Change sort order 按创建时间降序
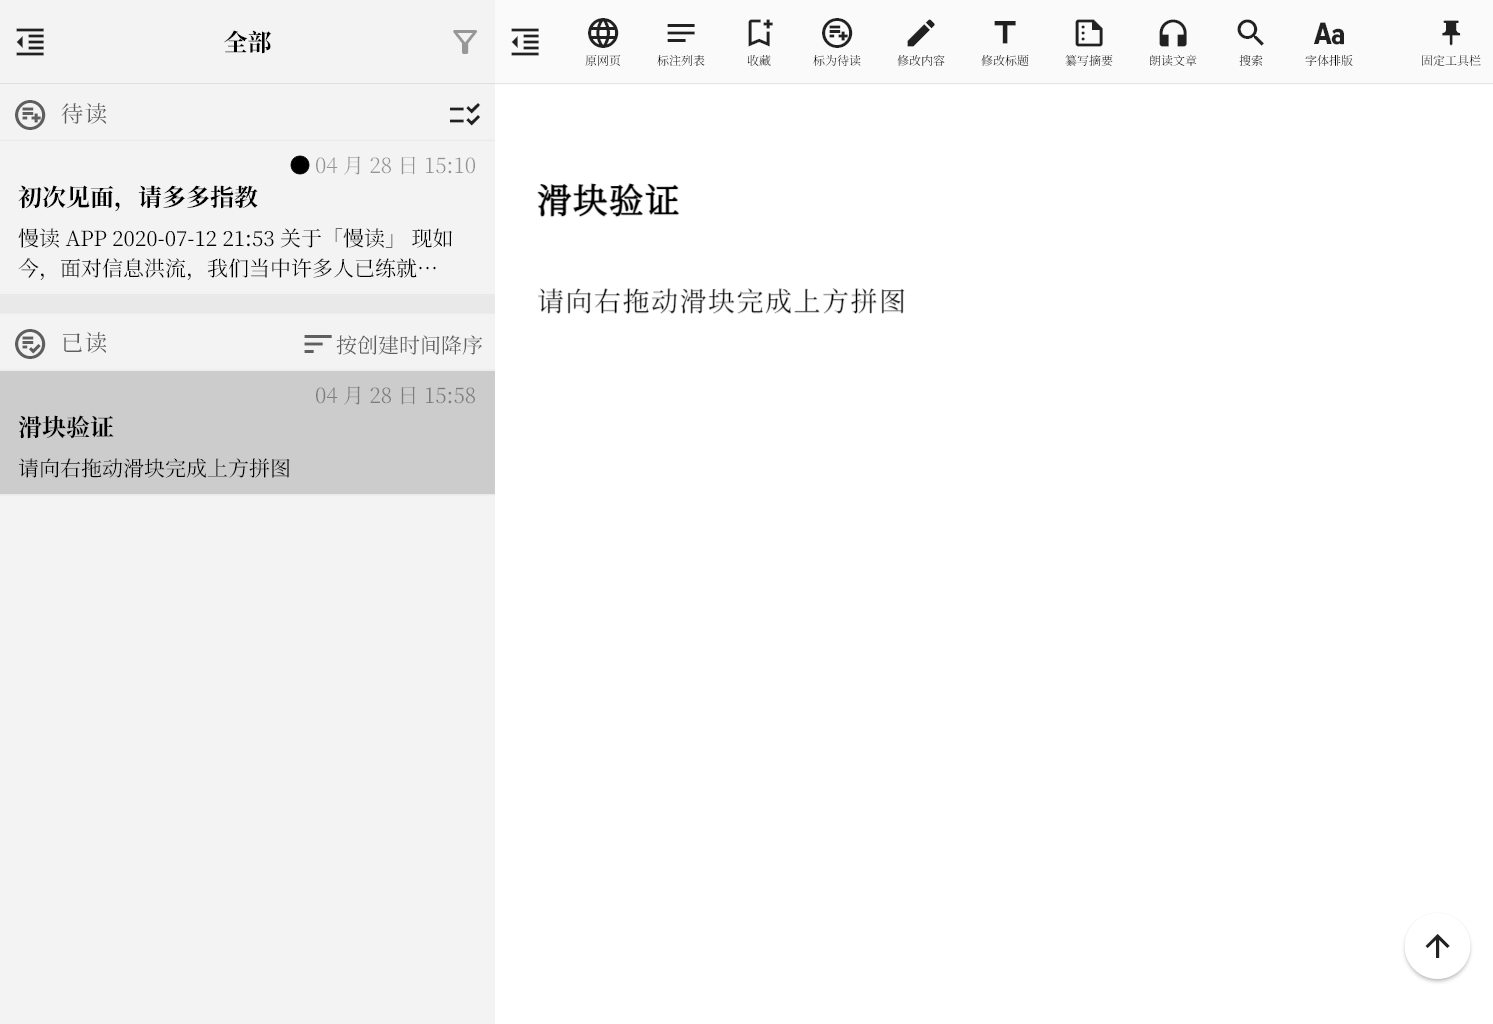Viewport: 1493px width, 1024px height. click(394, 344)
